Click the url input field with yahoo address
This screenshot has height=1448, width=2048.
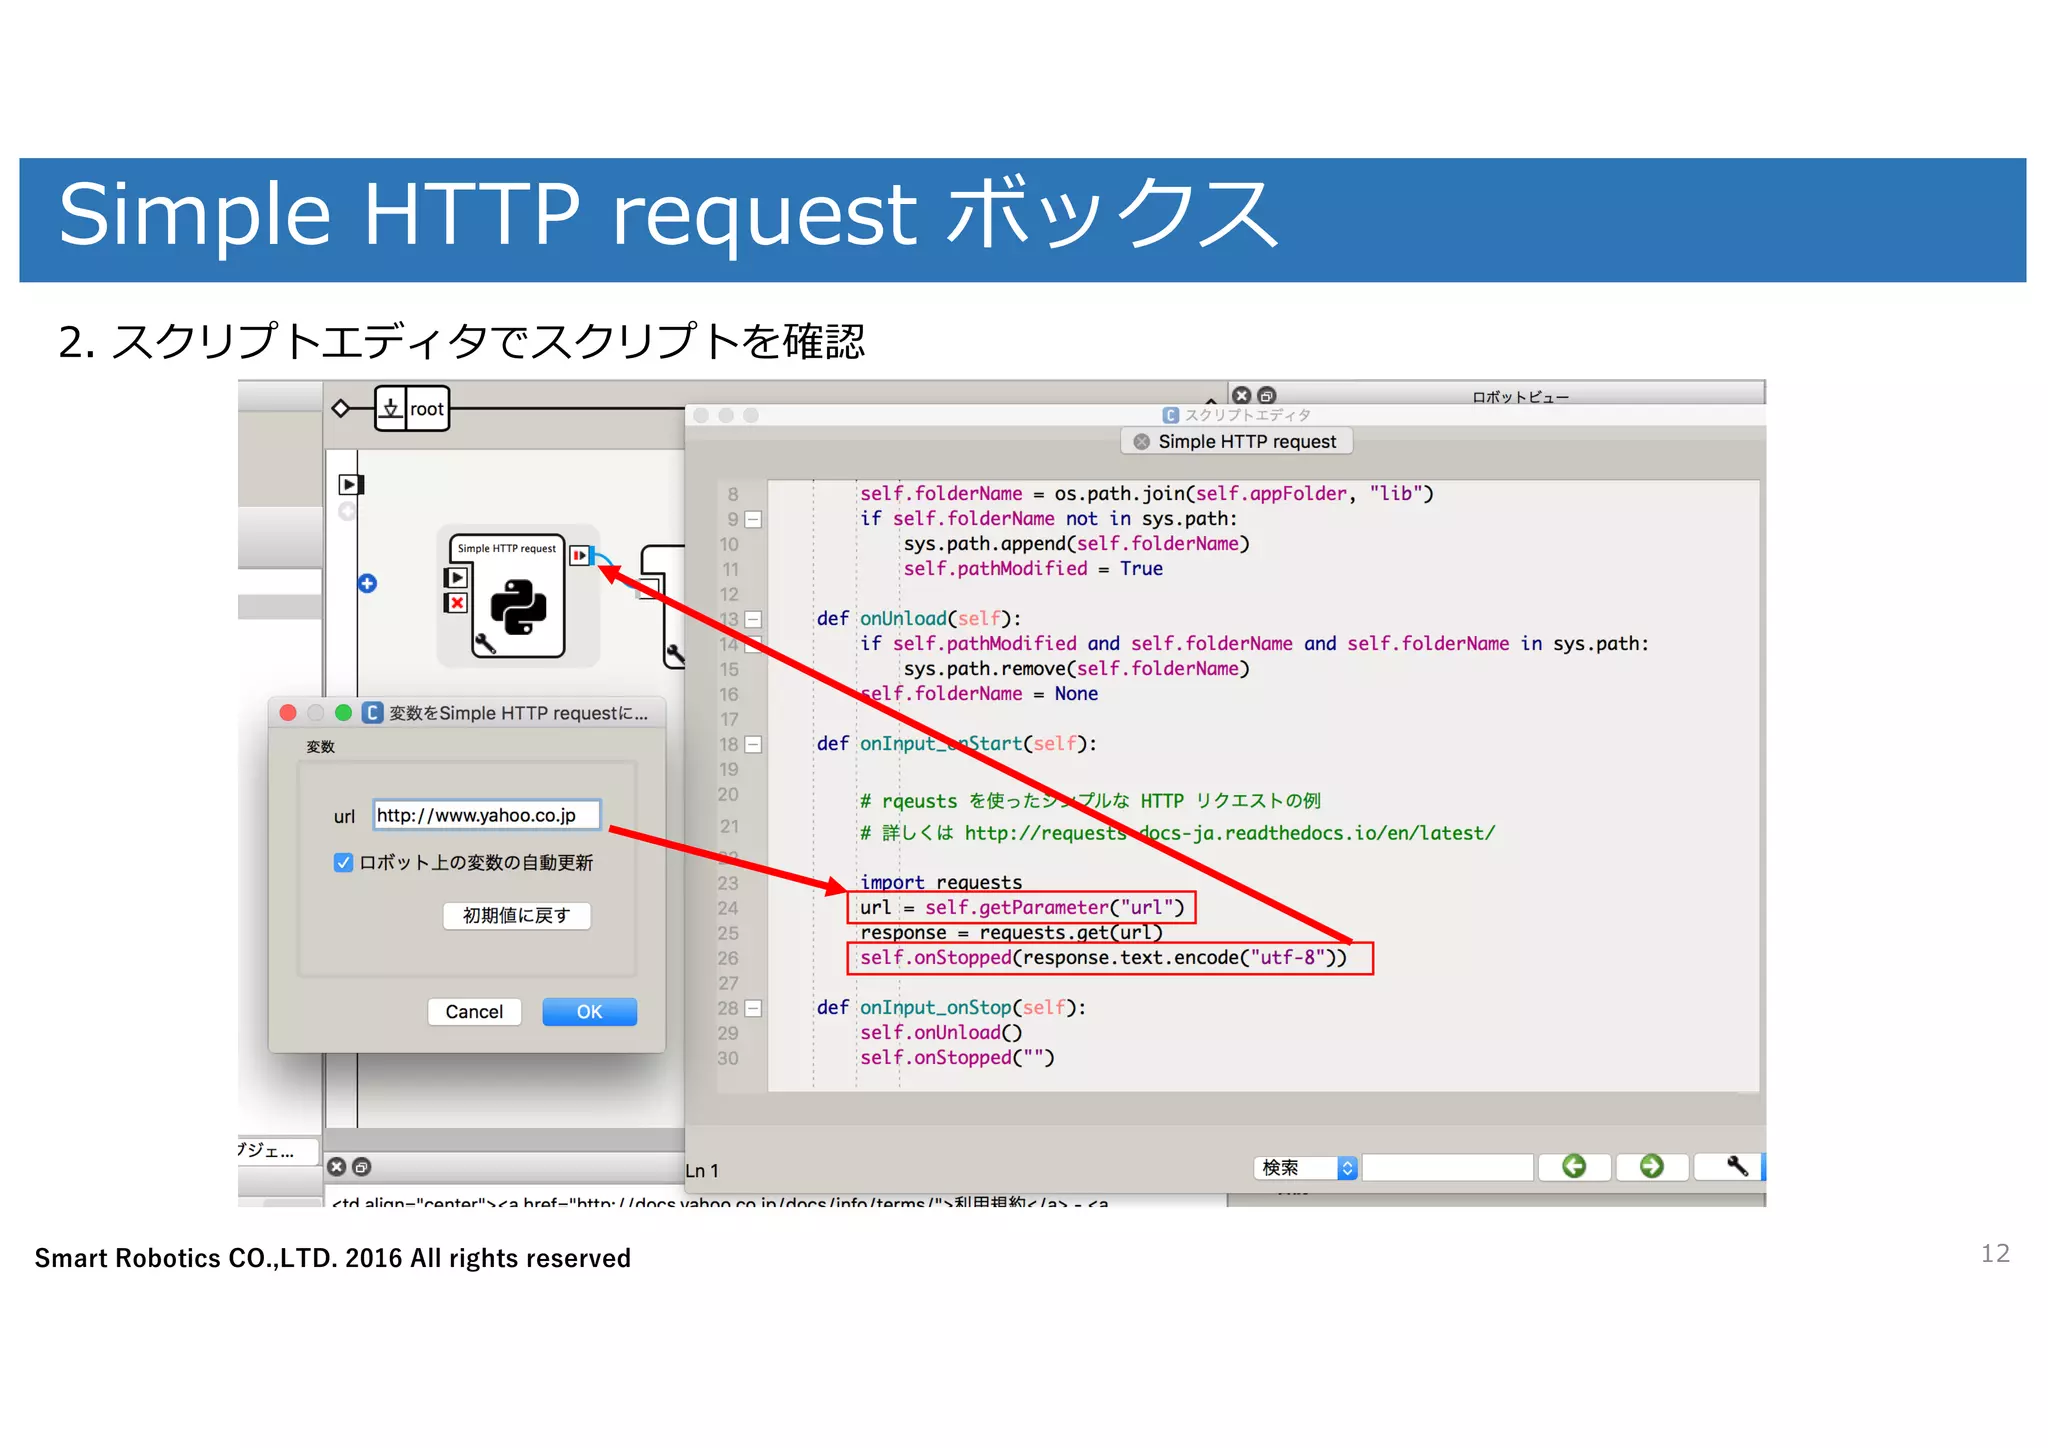[x=486, y=815]
